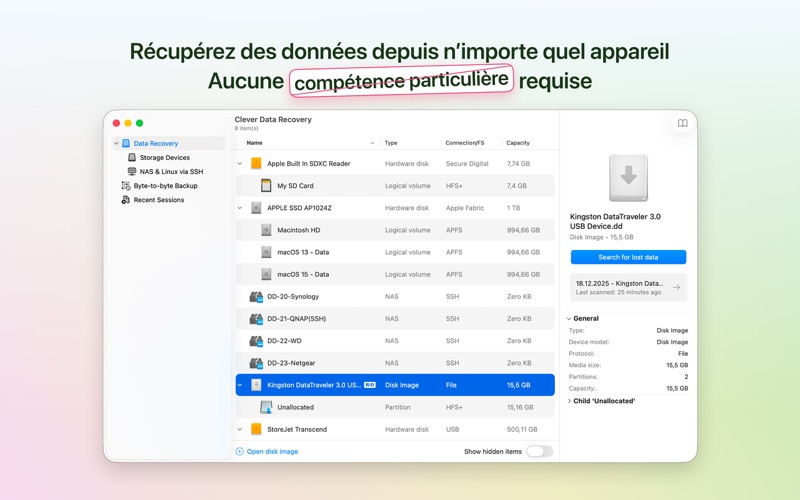Collapse the APPLE SSD AP1024Z row

[240, 208]
